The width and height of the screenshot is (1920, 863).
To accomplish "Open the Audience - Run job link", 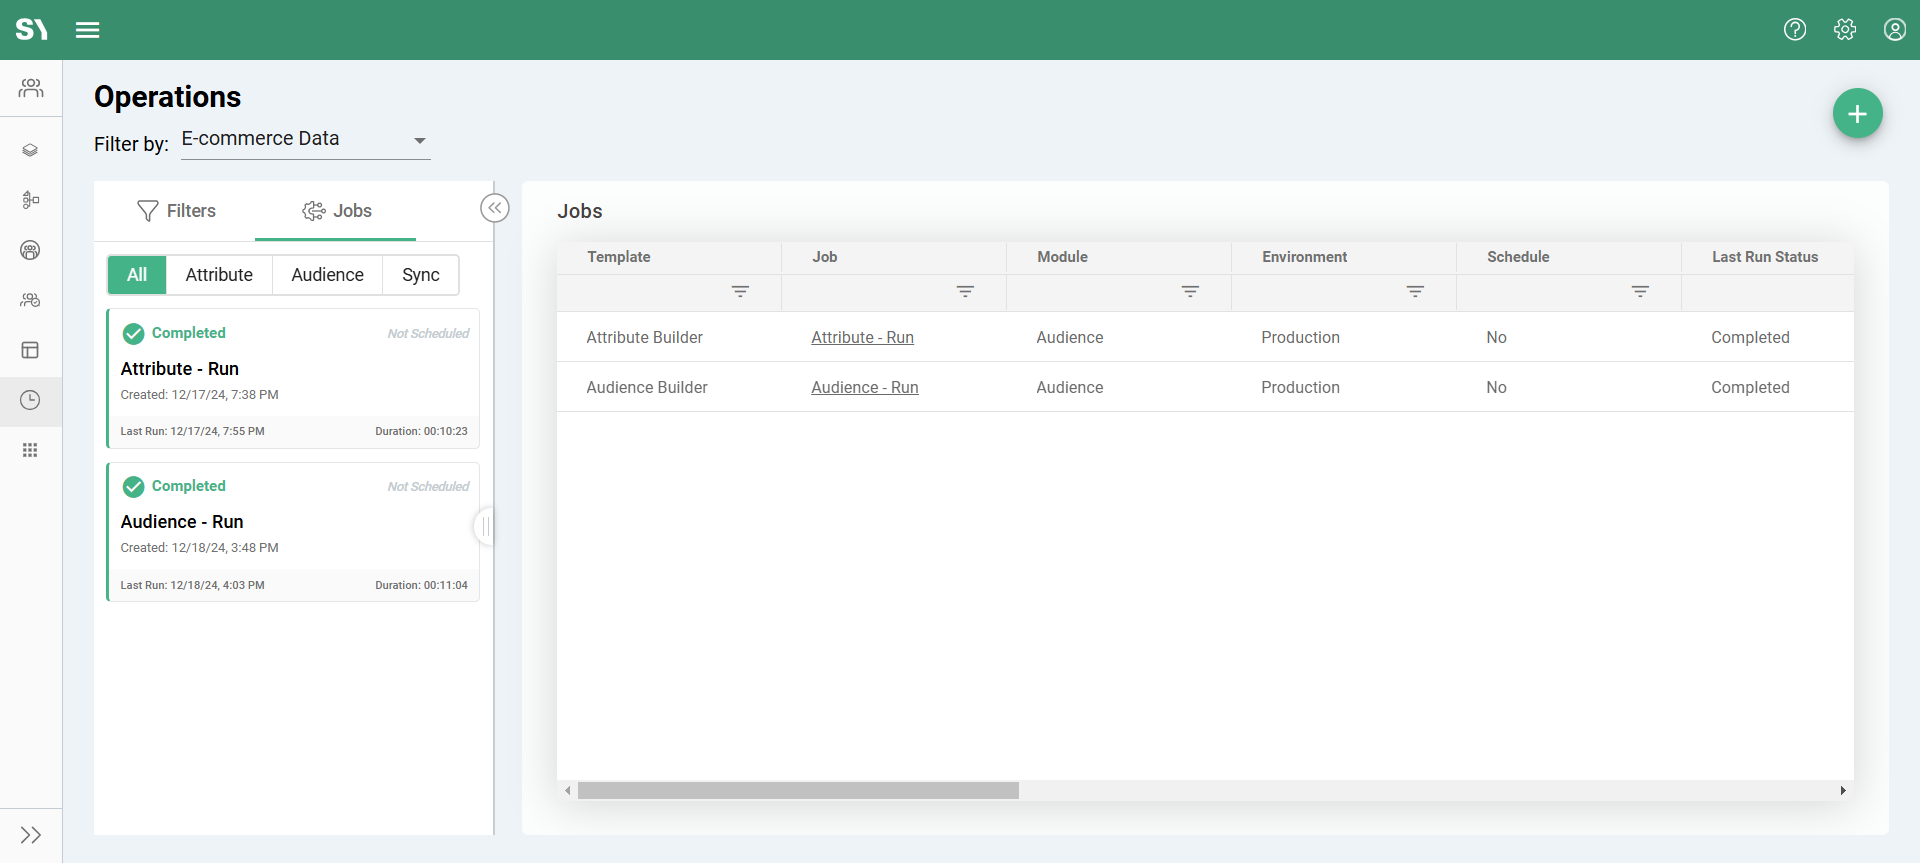I will click(x=864, y=388).
